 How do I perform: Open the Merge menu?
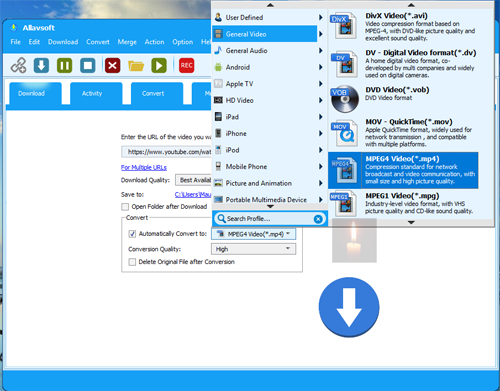tap(127, 42)
